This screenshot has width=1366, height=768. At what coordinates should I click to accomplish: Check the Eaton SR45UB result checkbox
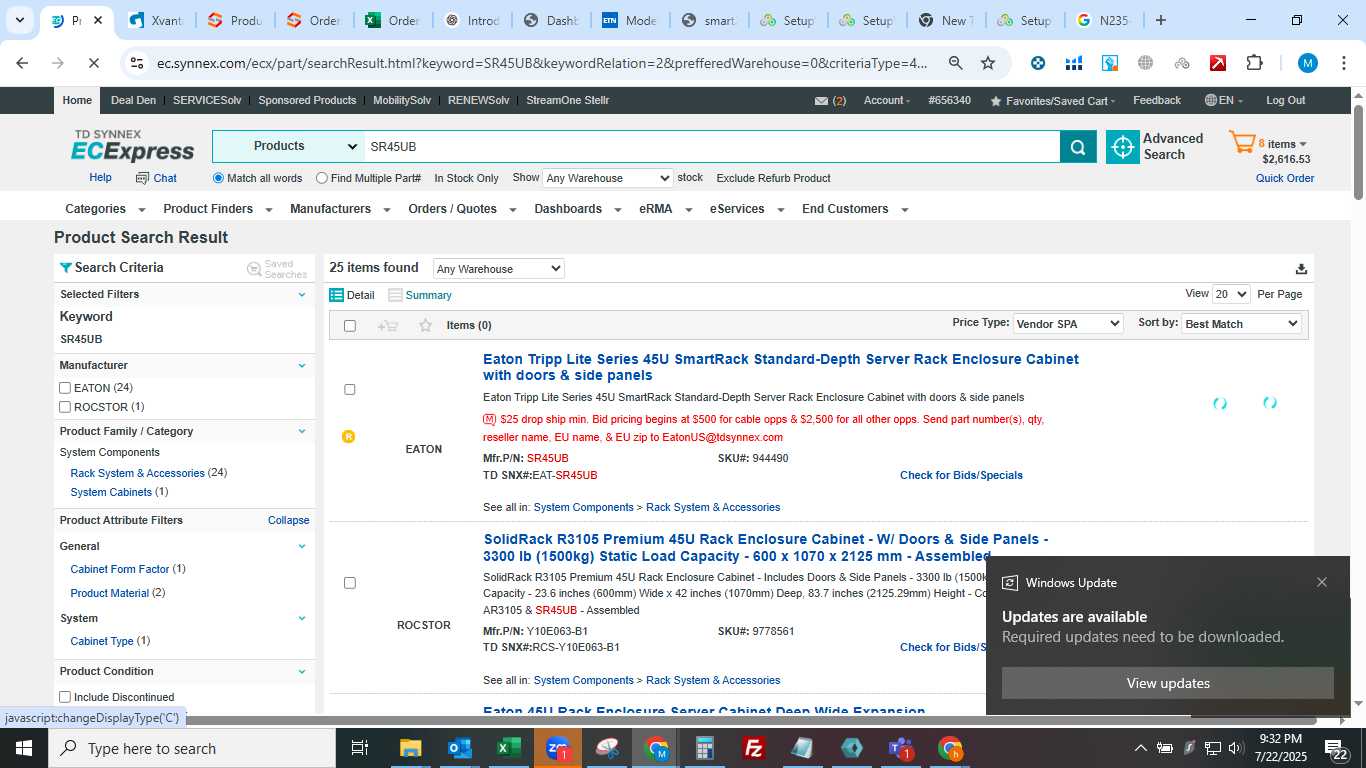click(x=349, y=389)
